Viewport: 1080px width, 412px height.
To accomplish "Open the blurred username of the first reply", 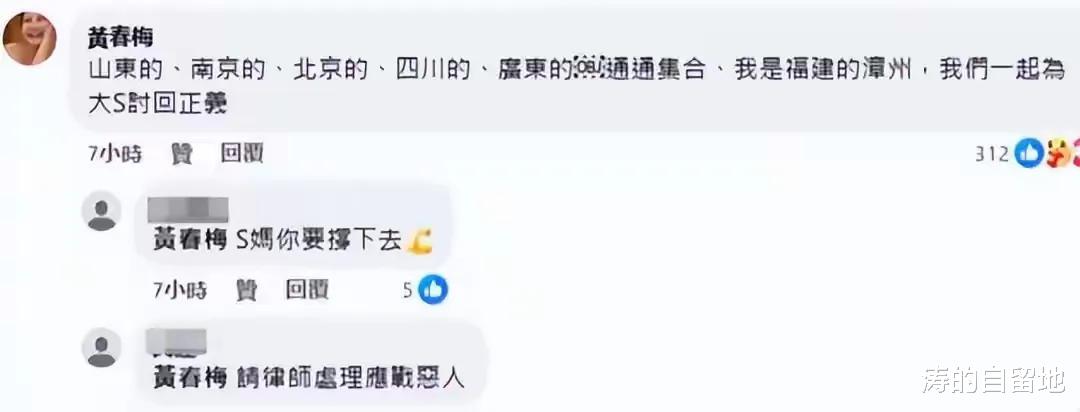I will 188,209.
